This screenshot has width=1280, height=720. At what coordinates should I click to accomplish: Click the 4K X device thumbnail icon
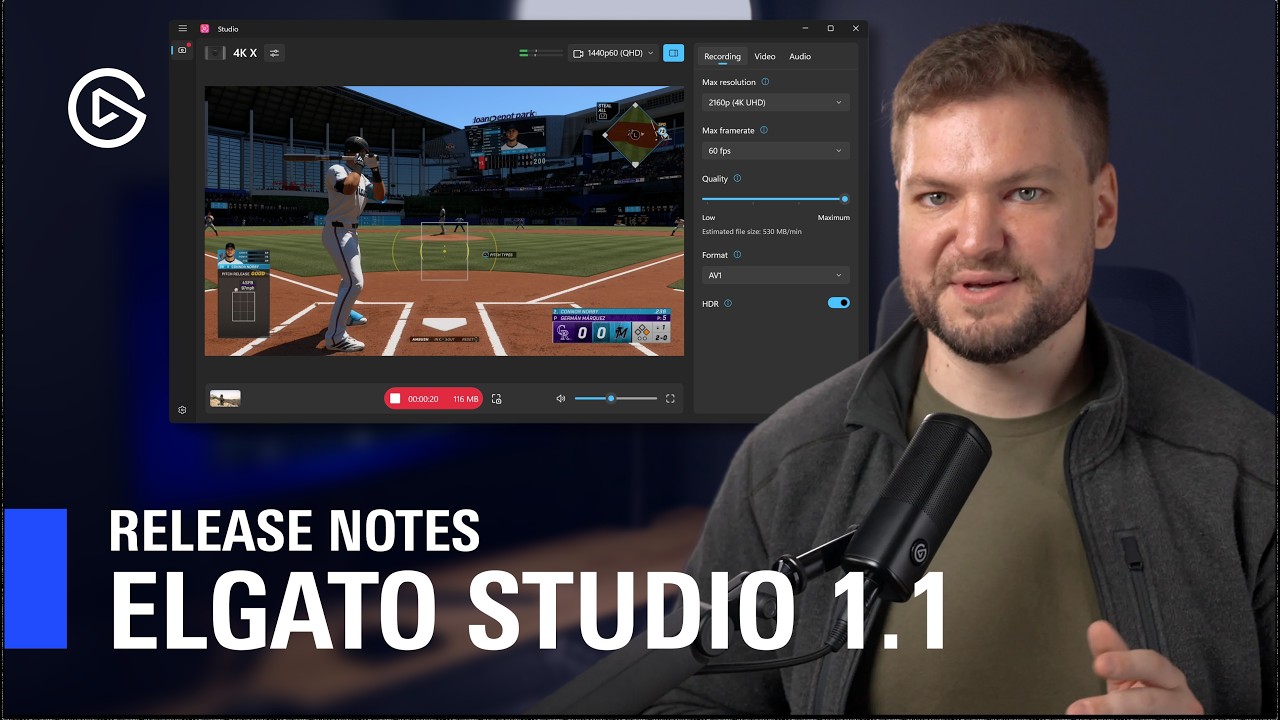coord(215,53)
